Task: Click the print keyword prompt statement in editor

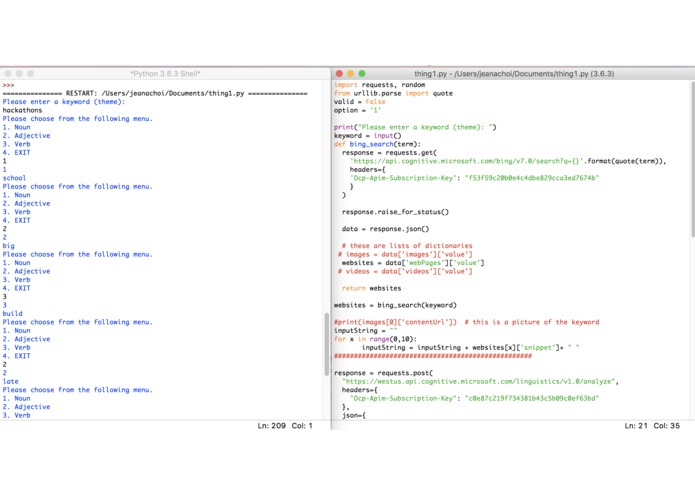Action: point(415,127)
